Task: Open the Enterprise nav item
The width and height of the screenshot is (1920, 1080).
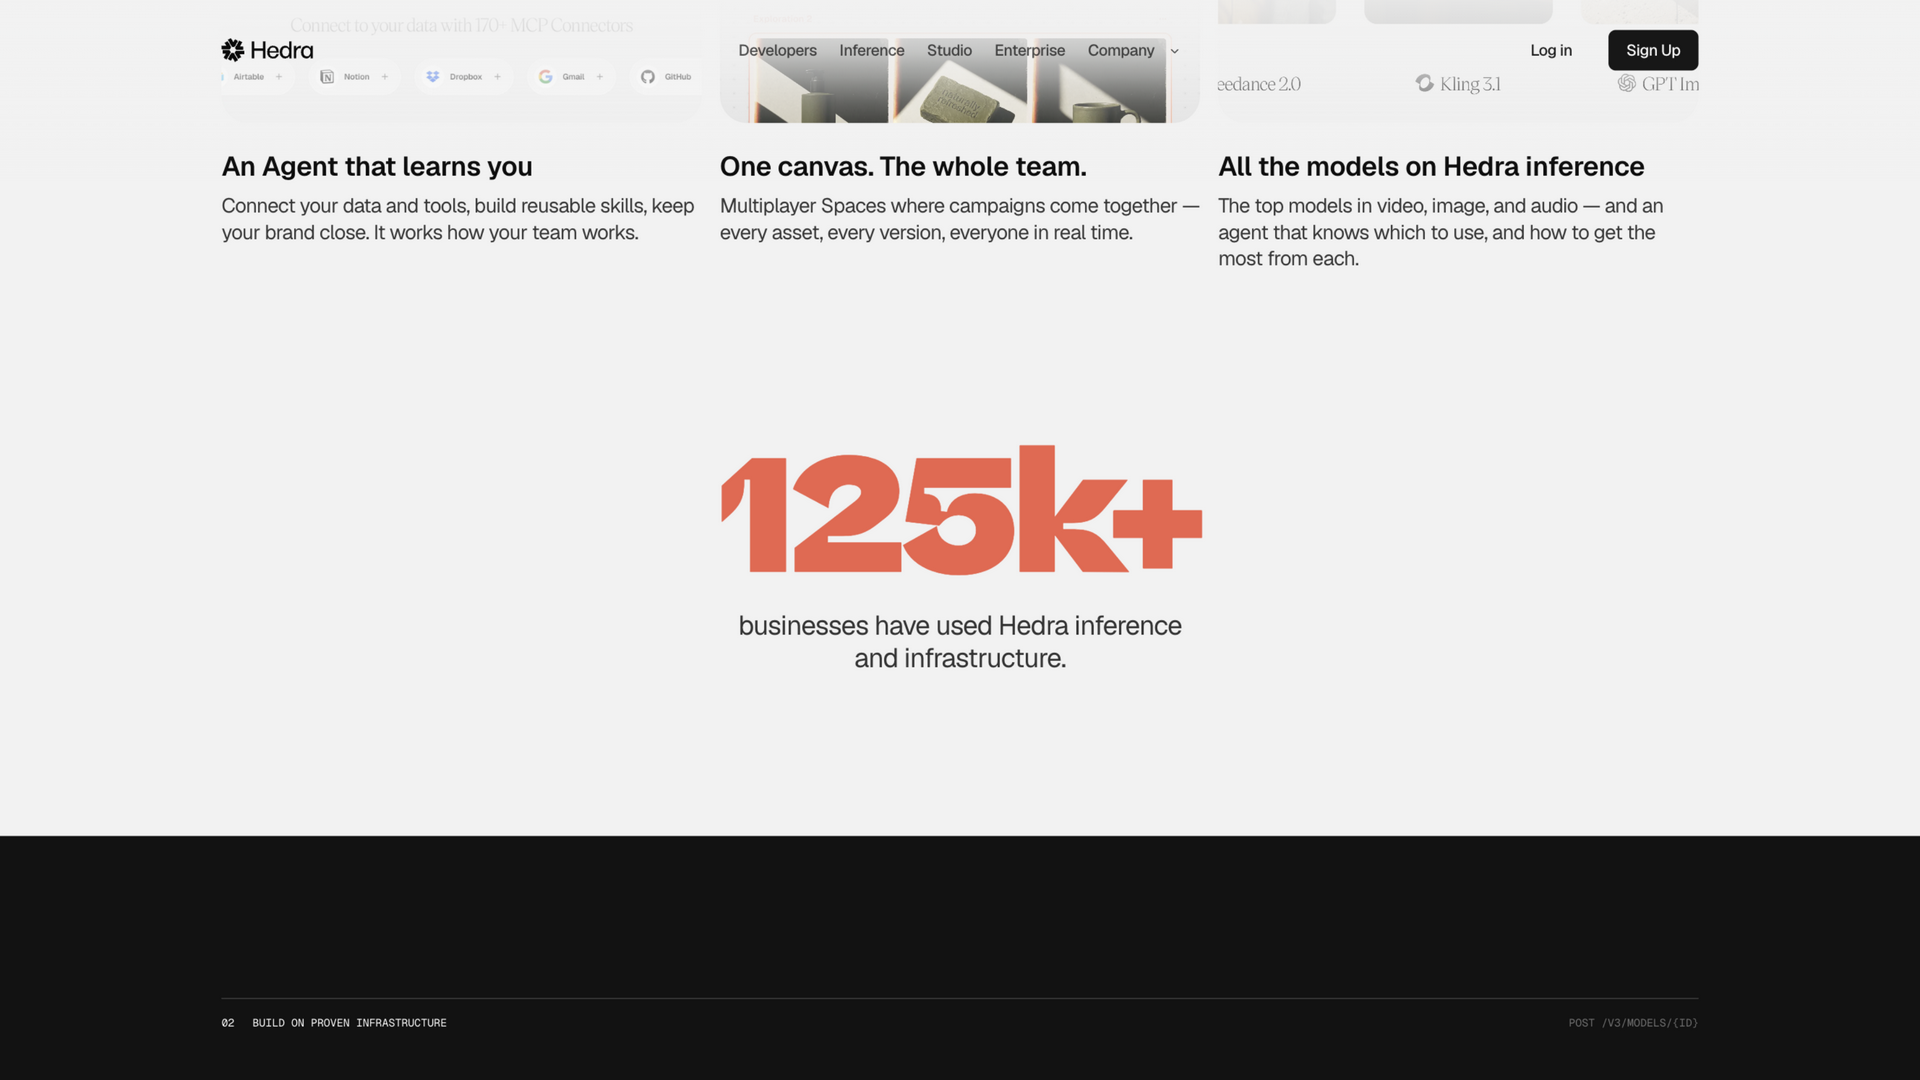Action: click(1029, 50)
